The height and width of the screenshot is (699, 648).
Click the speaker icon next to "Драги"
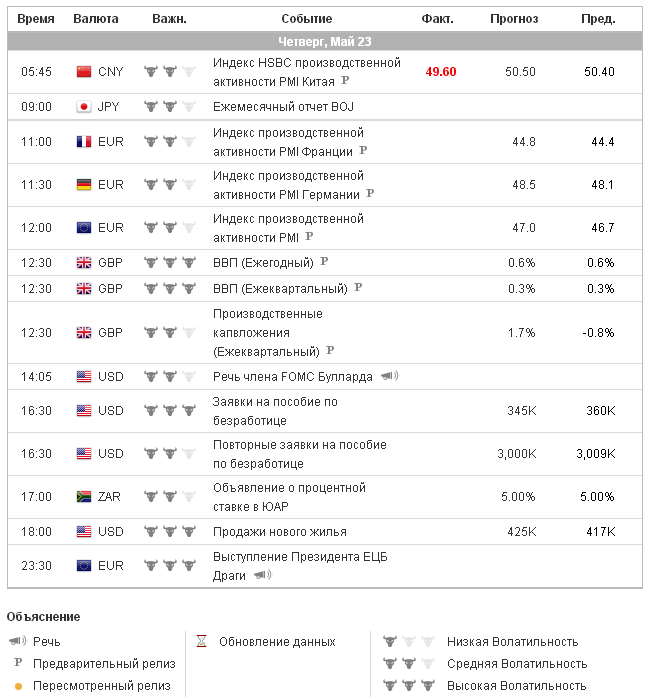click(262, 575)
